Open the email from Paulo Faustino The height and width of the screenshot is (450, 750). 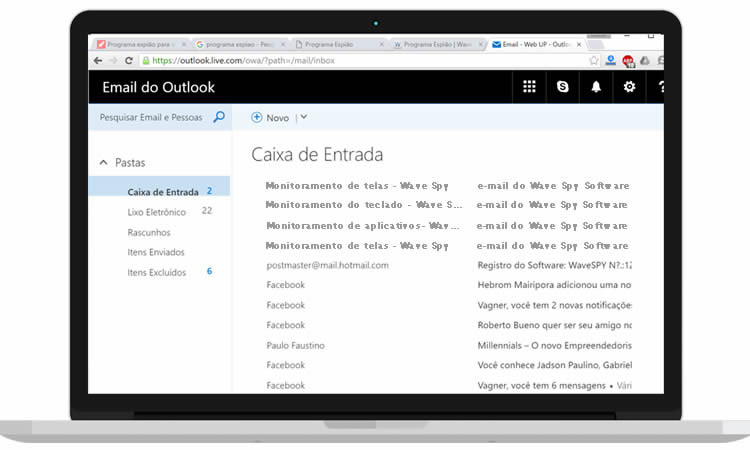point(295,345)
